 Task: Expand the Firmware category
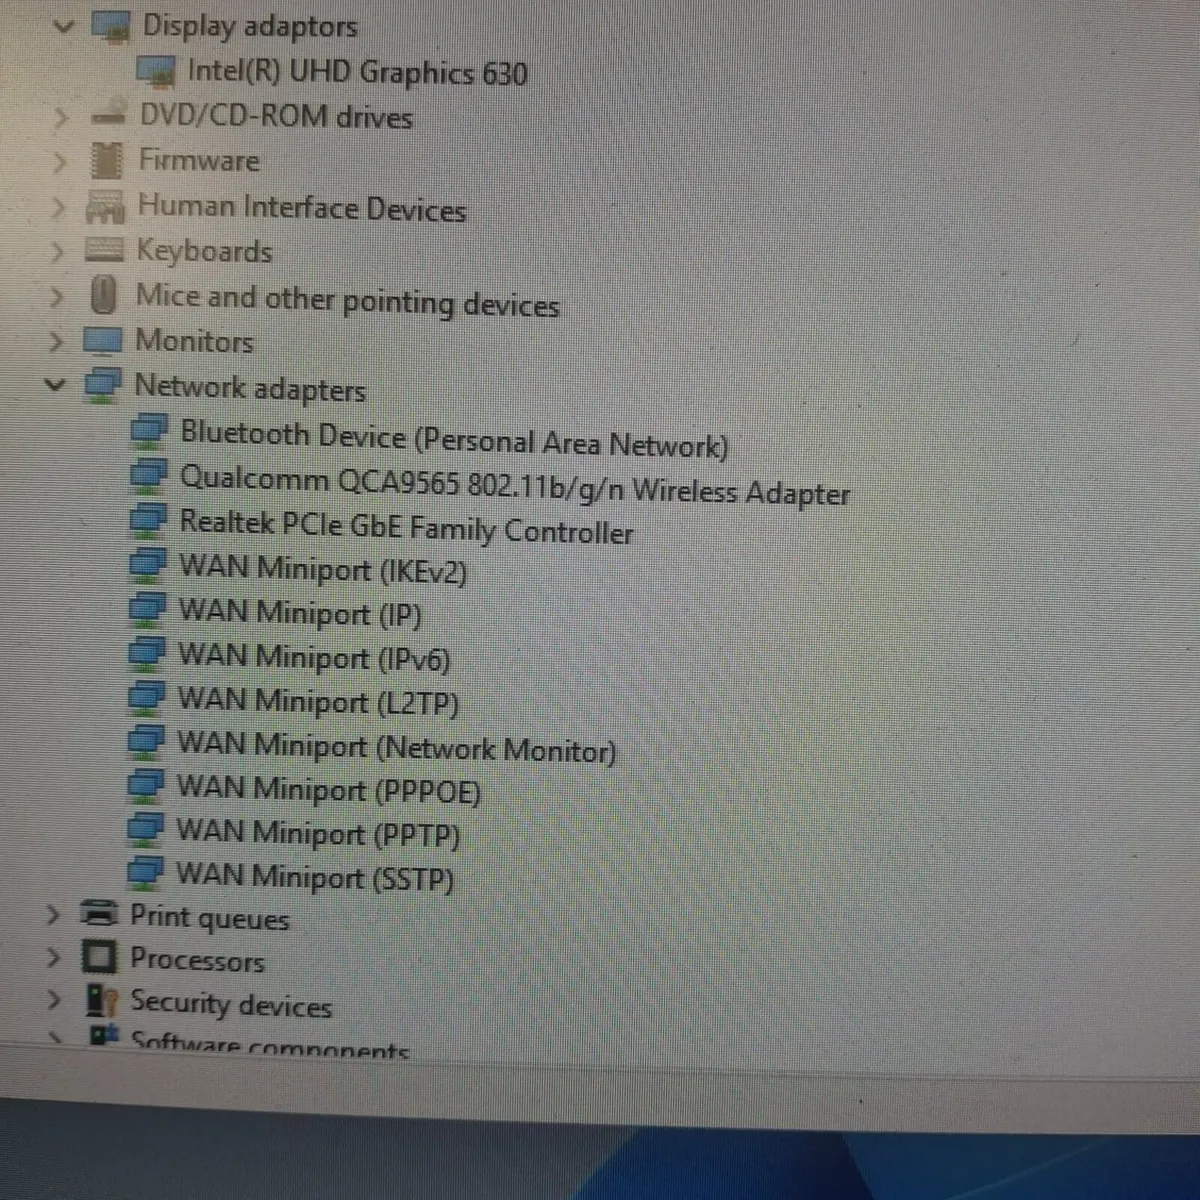pos(60,161)
